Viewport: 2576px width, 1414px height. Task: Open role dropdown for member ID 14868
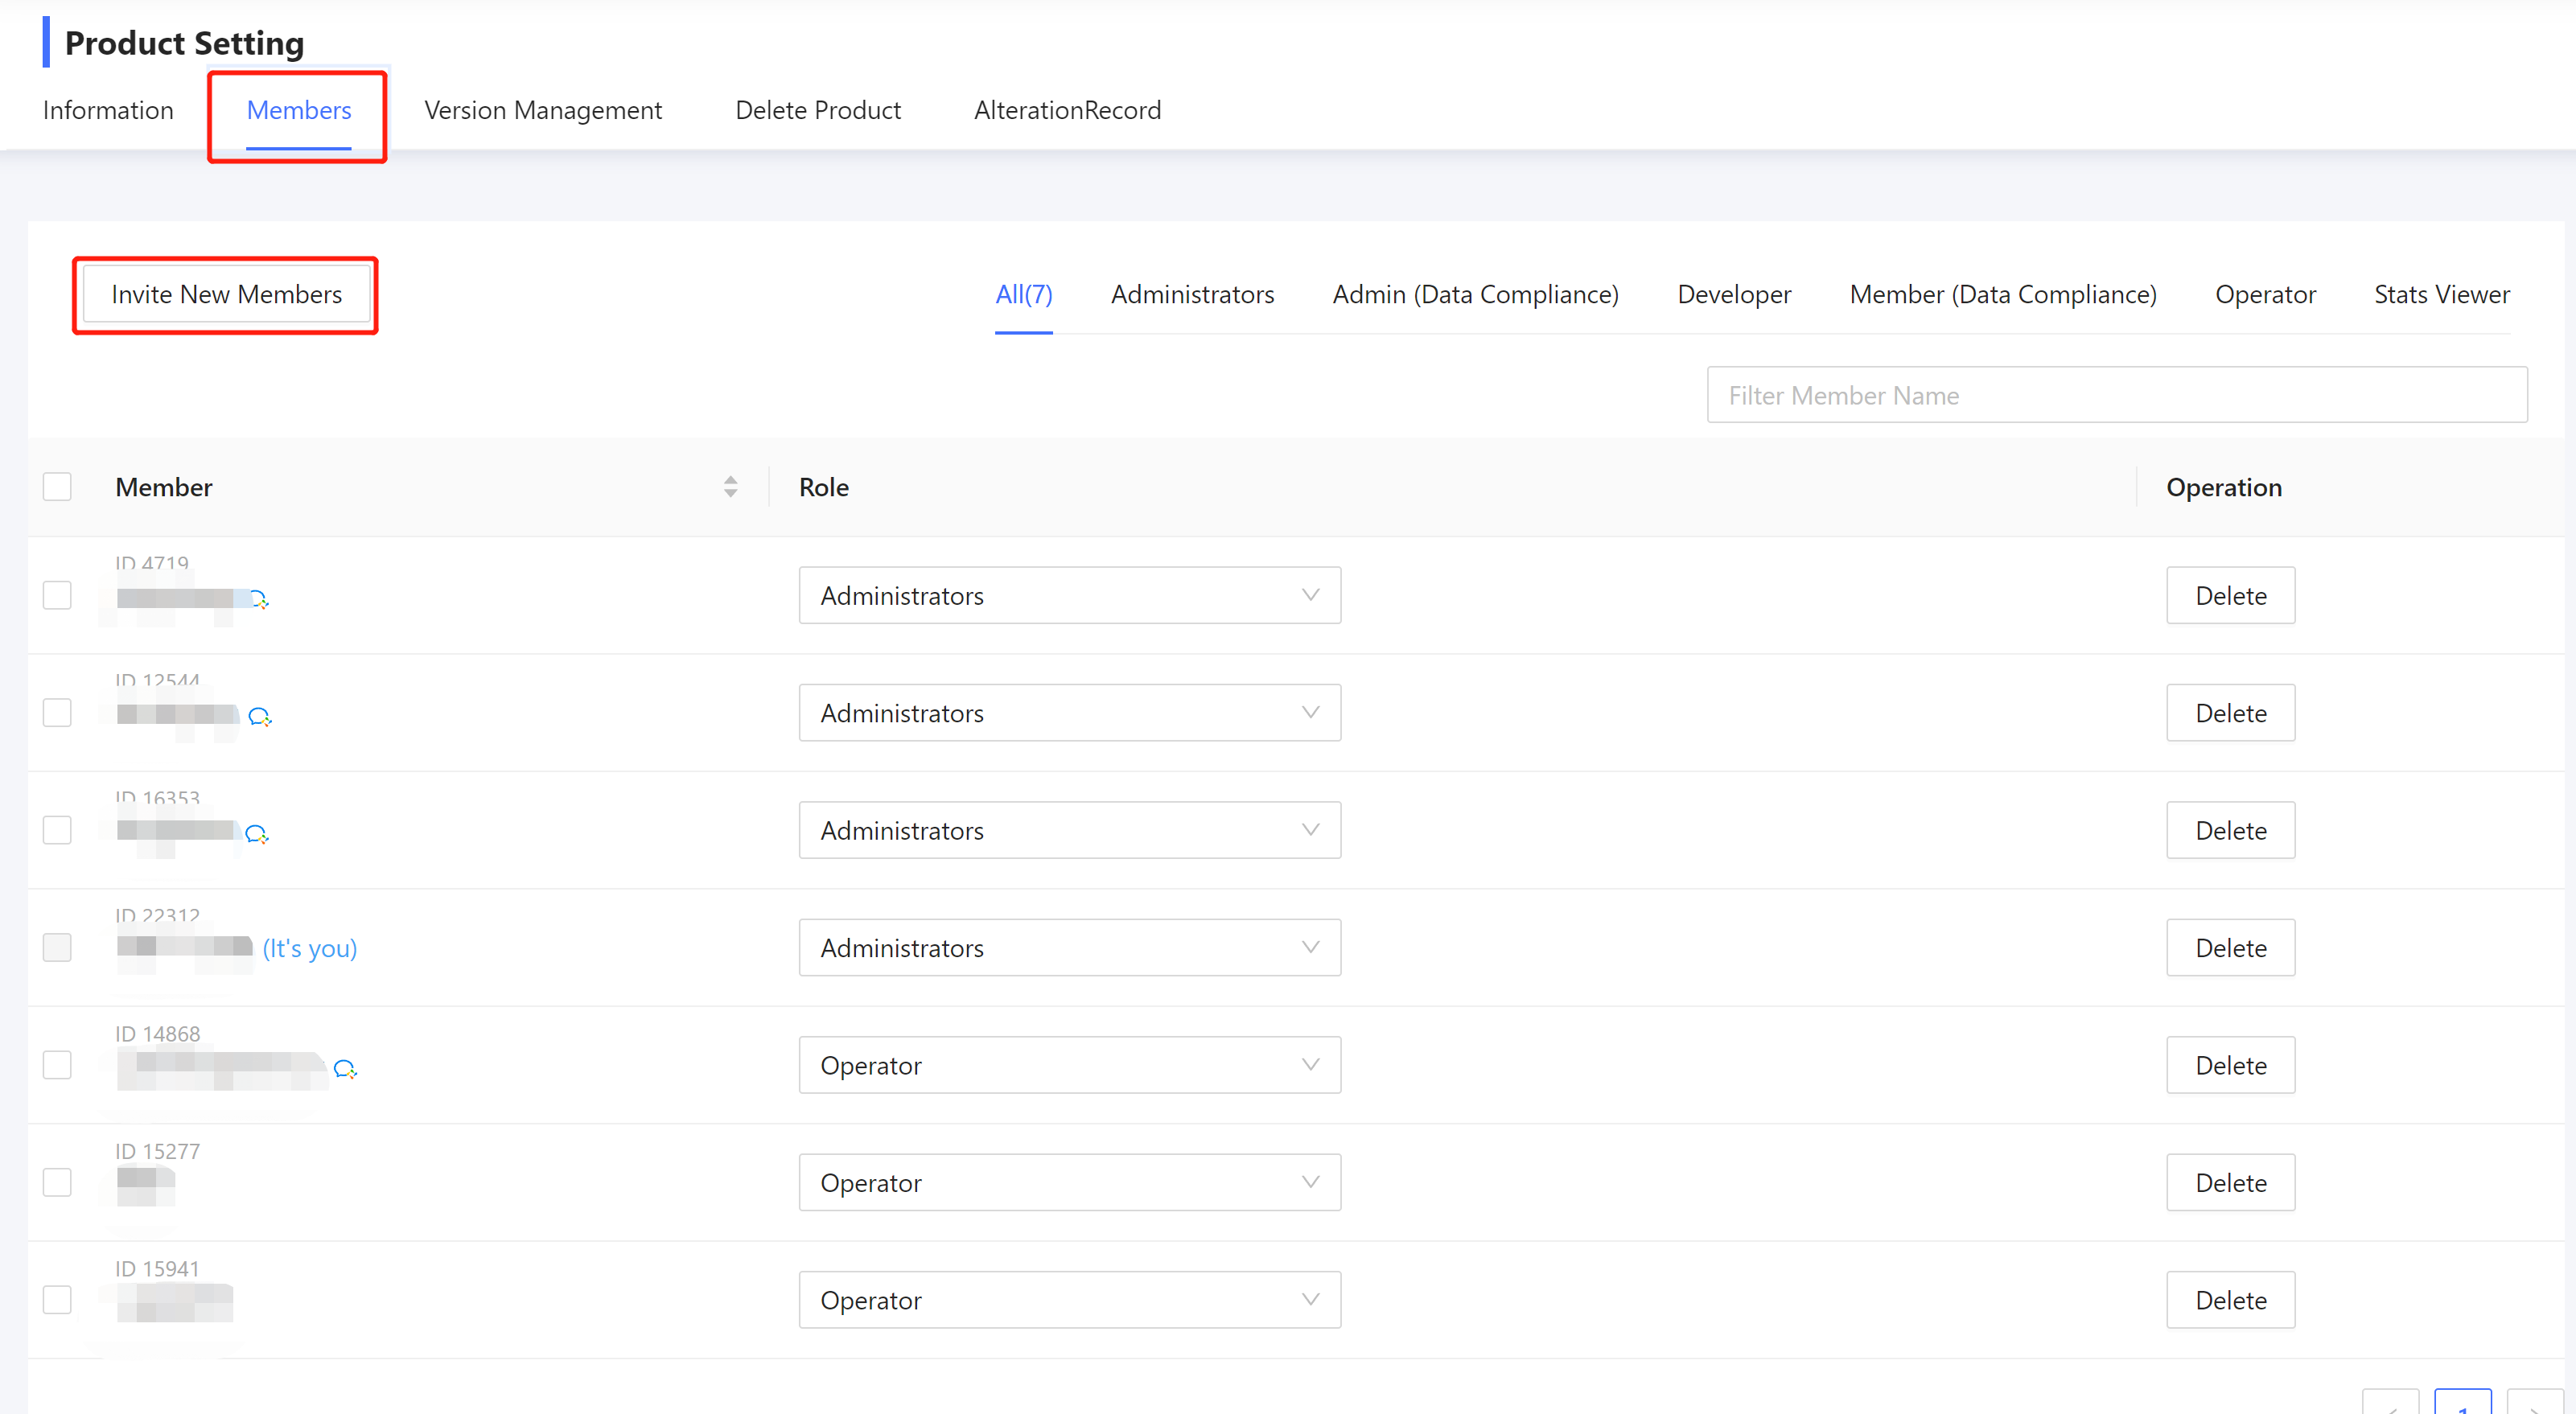pyautogui.click(x=1069, y=1064)
